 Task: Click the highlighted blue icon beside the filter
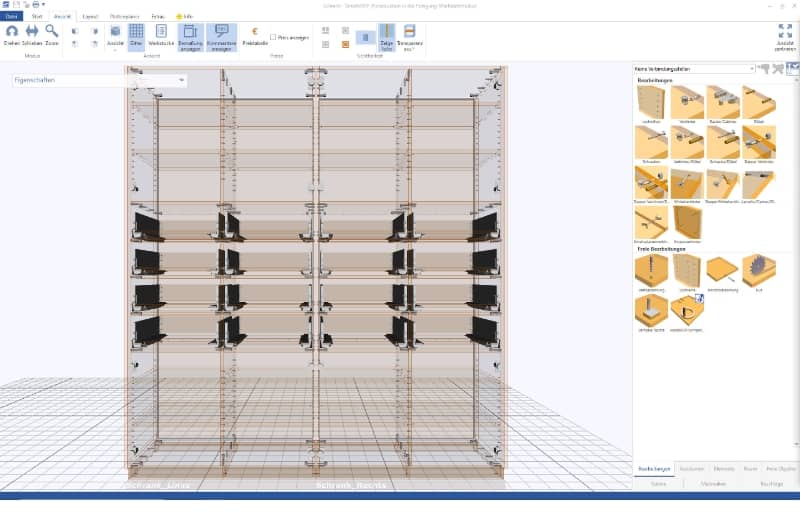pos(792,68)
